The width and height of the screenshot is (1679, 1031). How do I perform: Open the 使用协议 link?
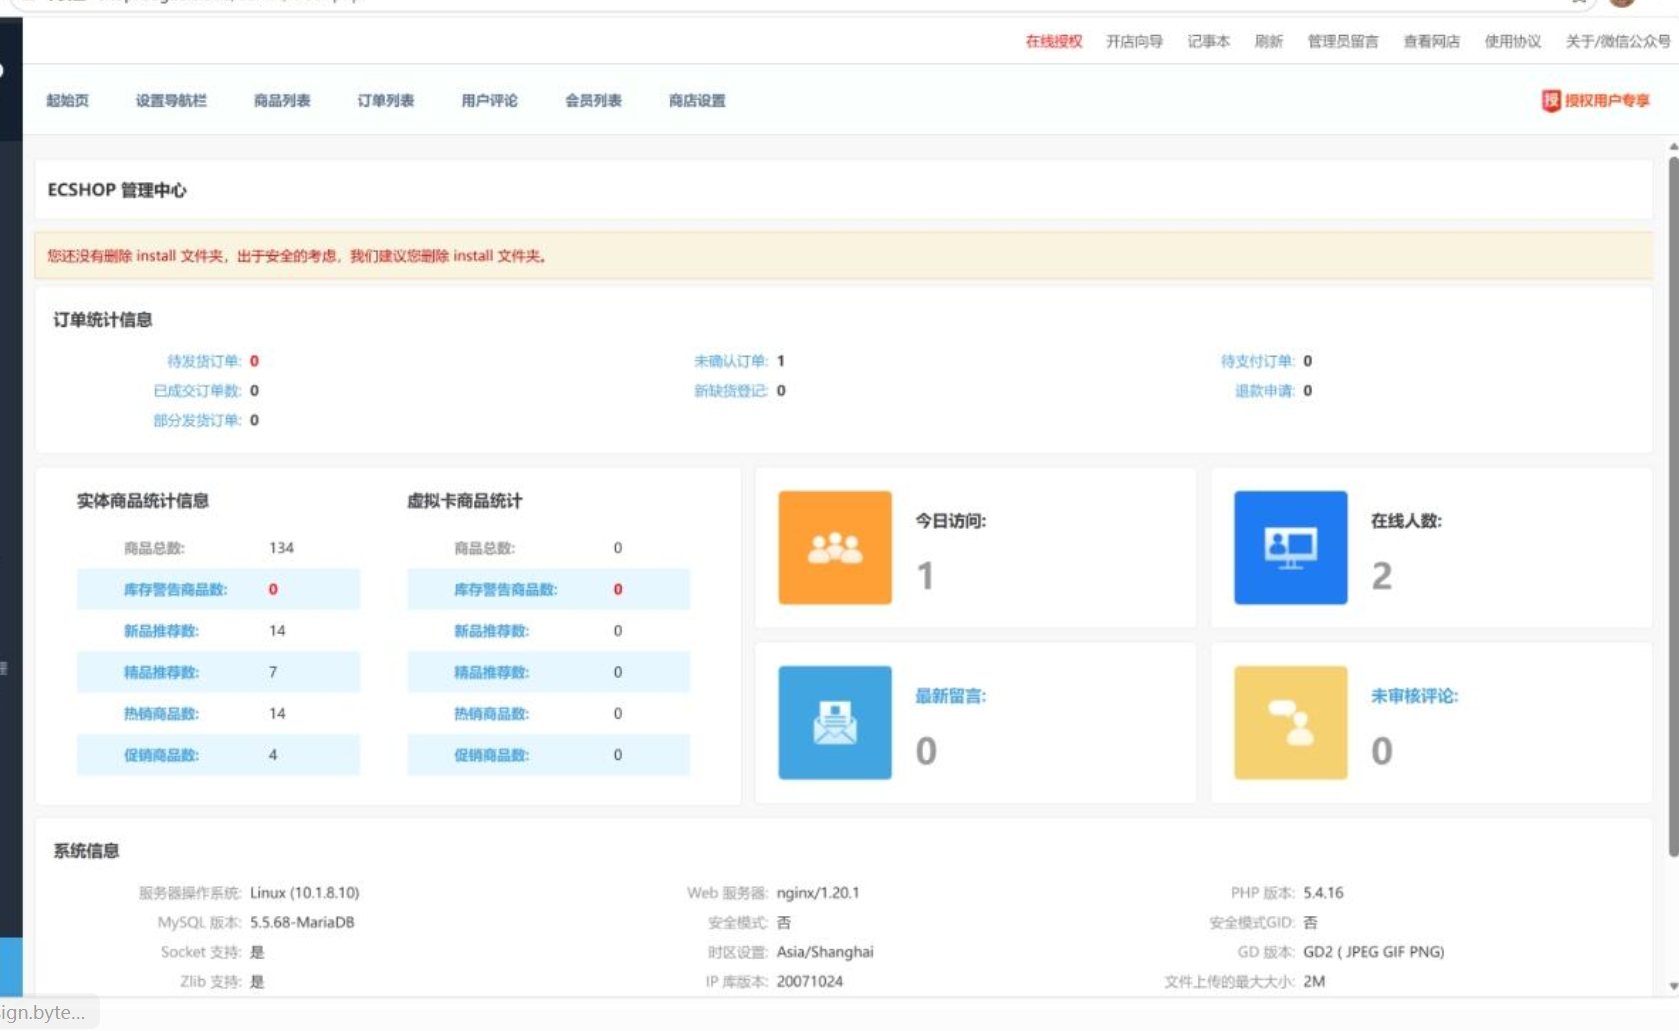click(1512, 41)
